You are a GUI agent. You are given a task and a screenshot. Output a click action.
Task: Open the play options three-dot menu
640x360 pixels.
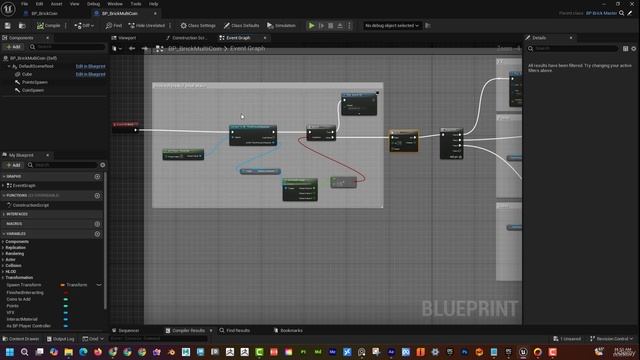pyautogui.click(x=349, y=26)
